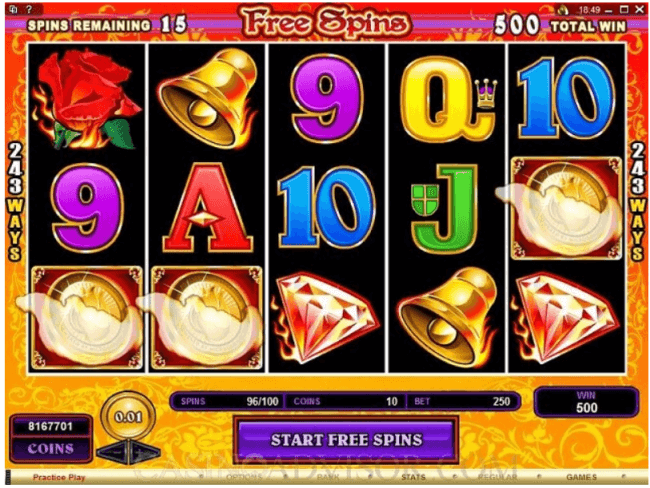Screen dimensions: 650x488
Task: Open the help question mark icon
Action: pos(29,9)
